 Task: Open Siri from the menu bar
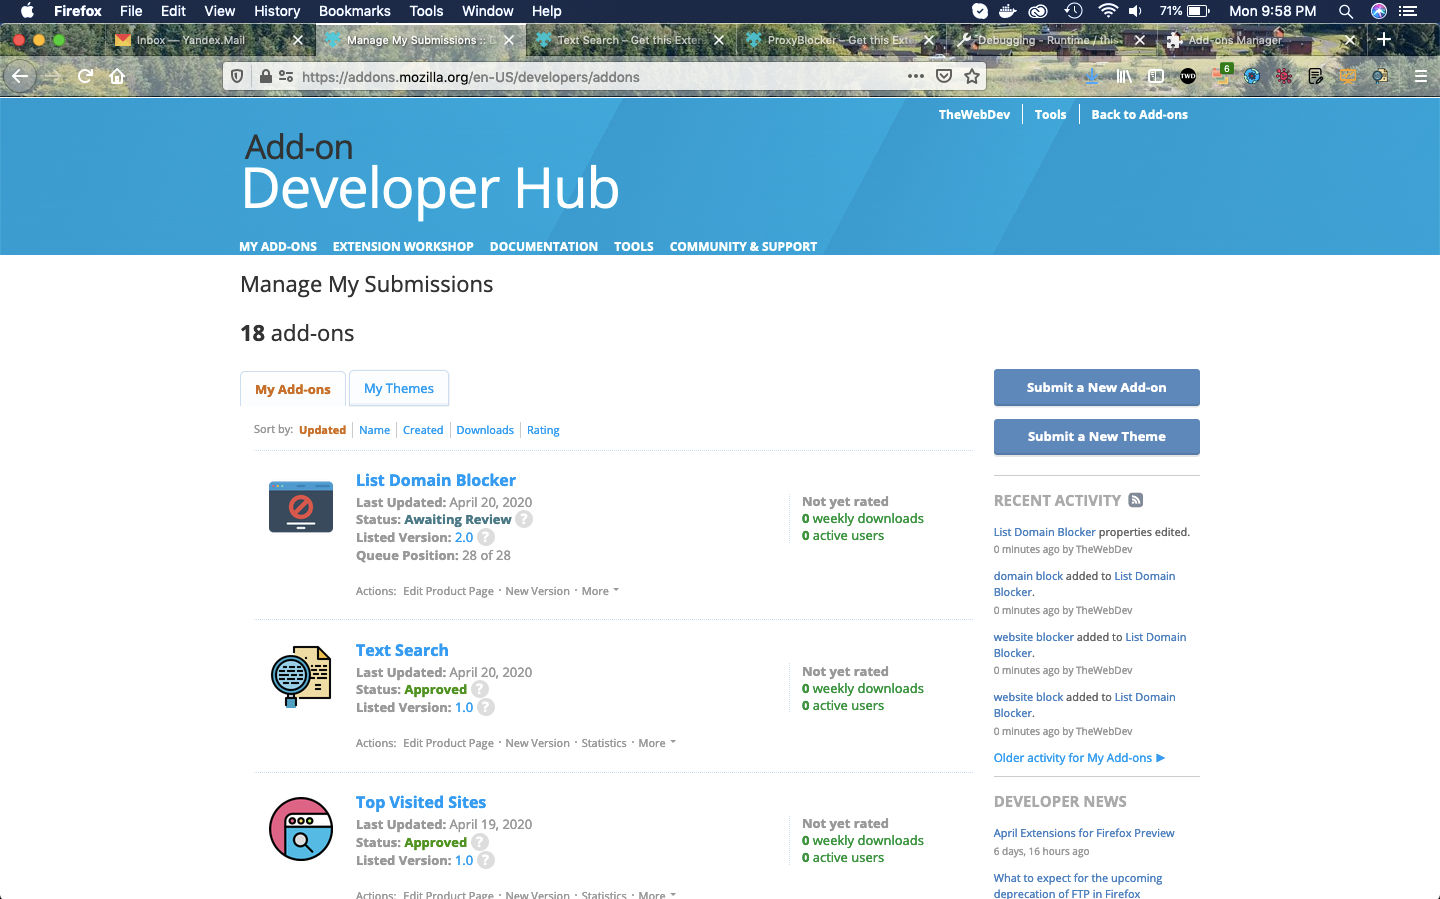click(1379, 11)
